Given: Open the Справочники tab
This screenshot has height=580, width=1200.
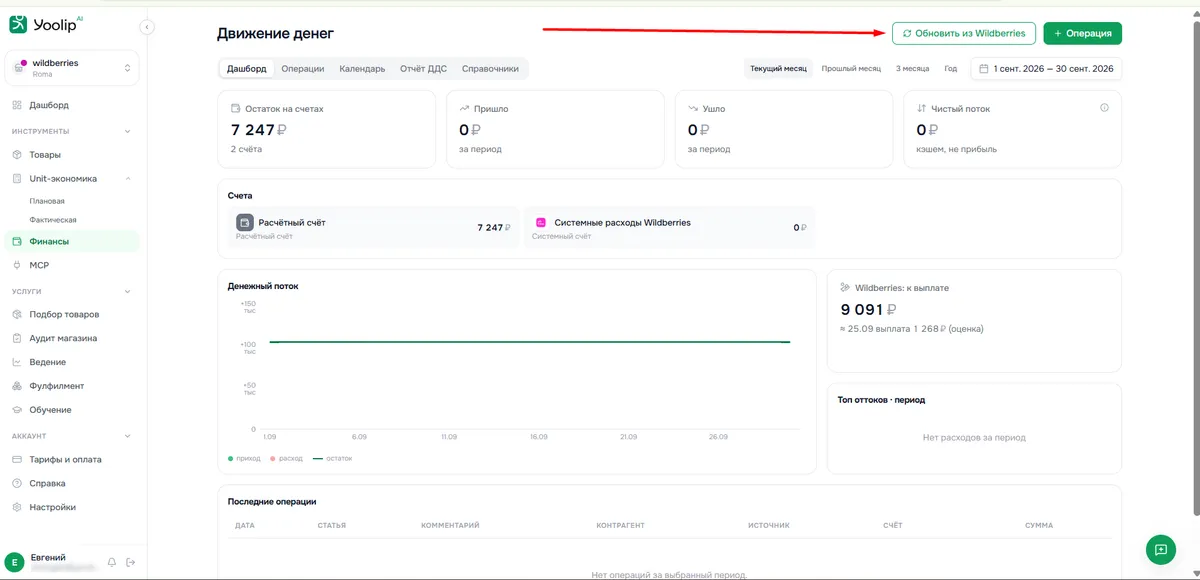Looking at the screenshot, I should [490, 69].
